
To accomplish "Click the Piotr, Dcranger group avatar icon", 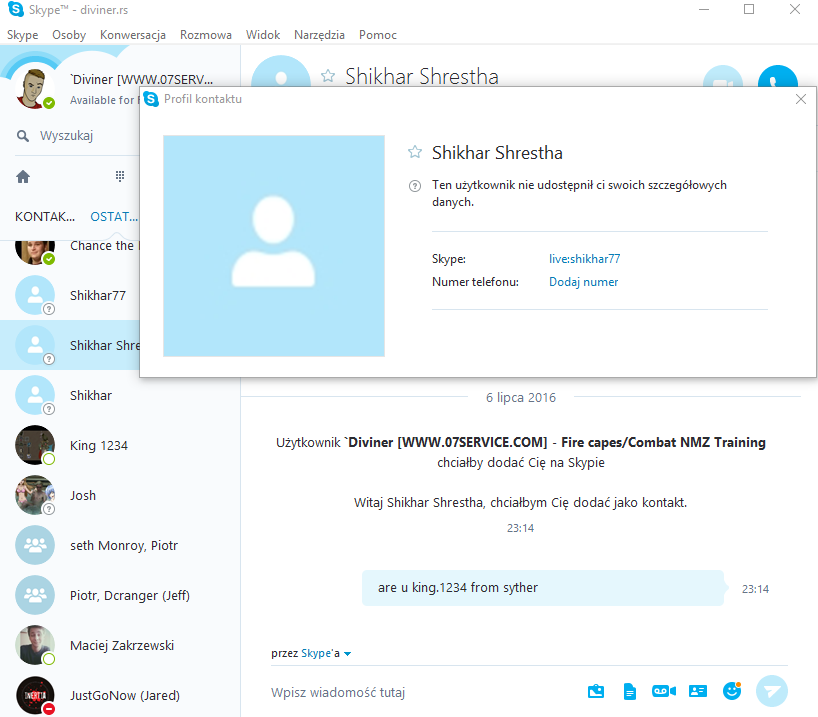I will (x=35, y=595).
